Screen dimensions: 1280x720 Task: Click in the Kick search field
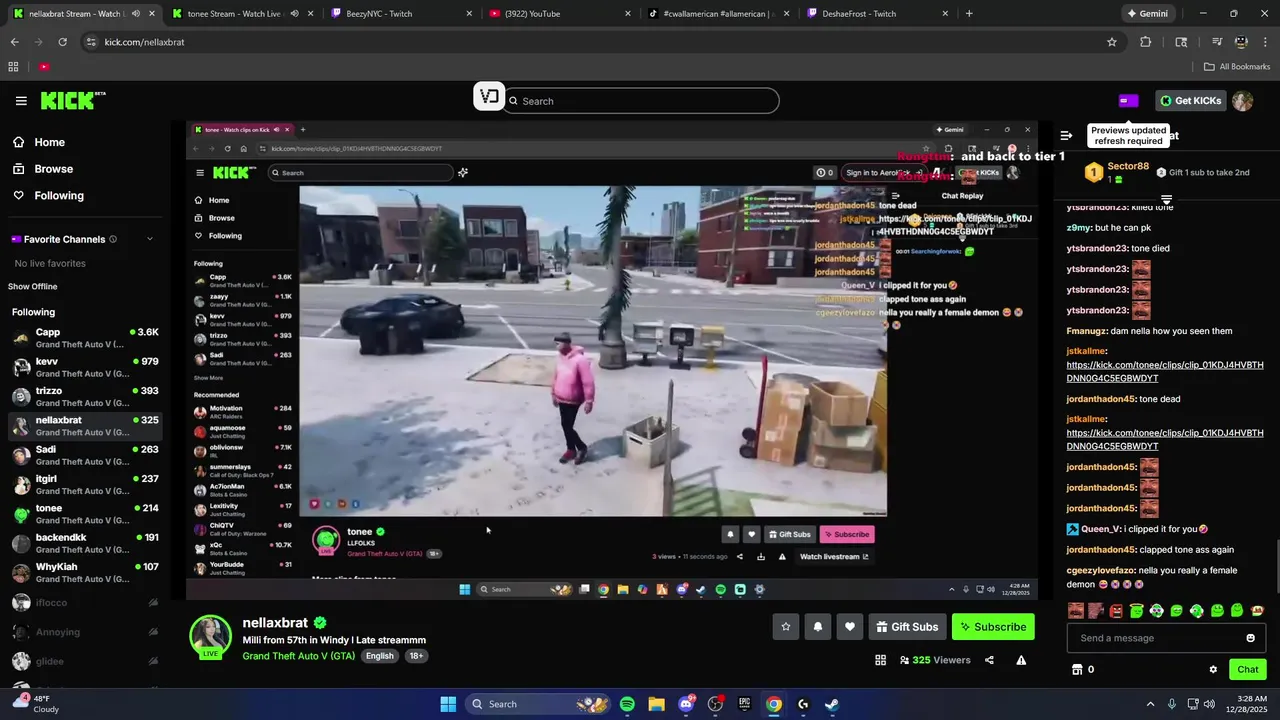[642, 101]
